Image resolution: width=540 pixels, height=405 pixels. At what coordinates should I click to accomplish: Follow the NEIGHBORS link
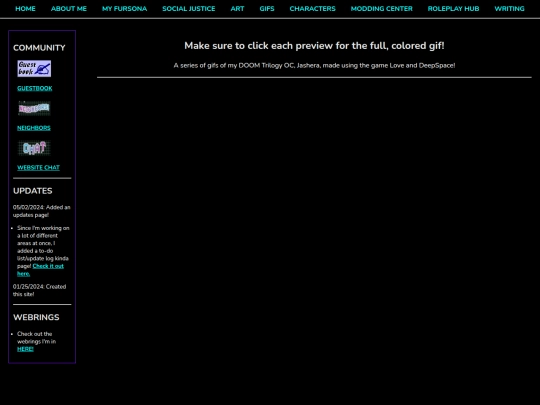tap(34, 128)
